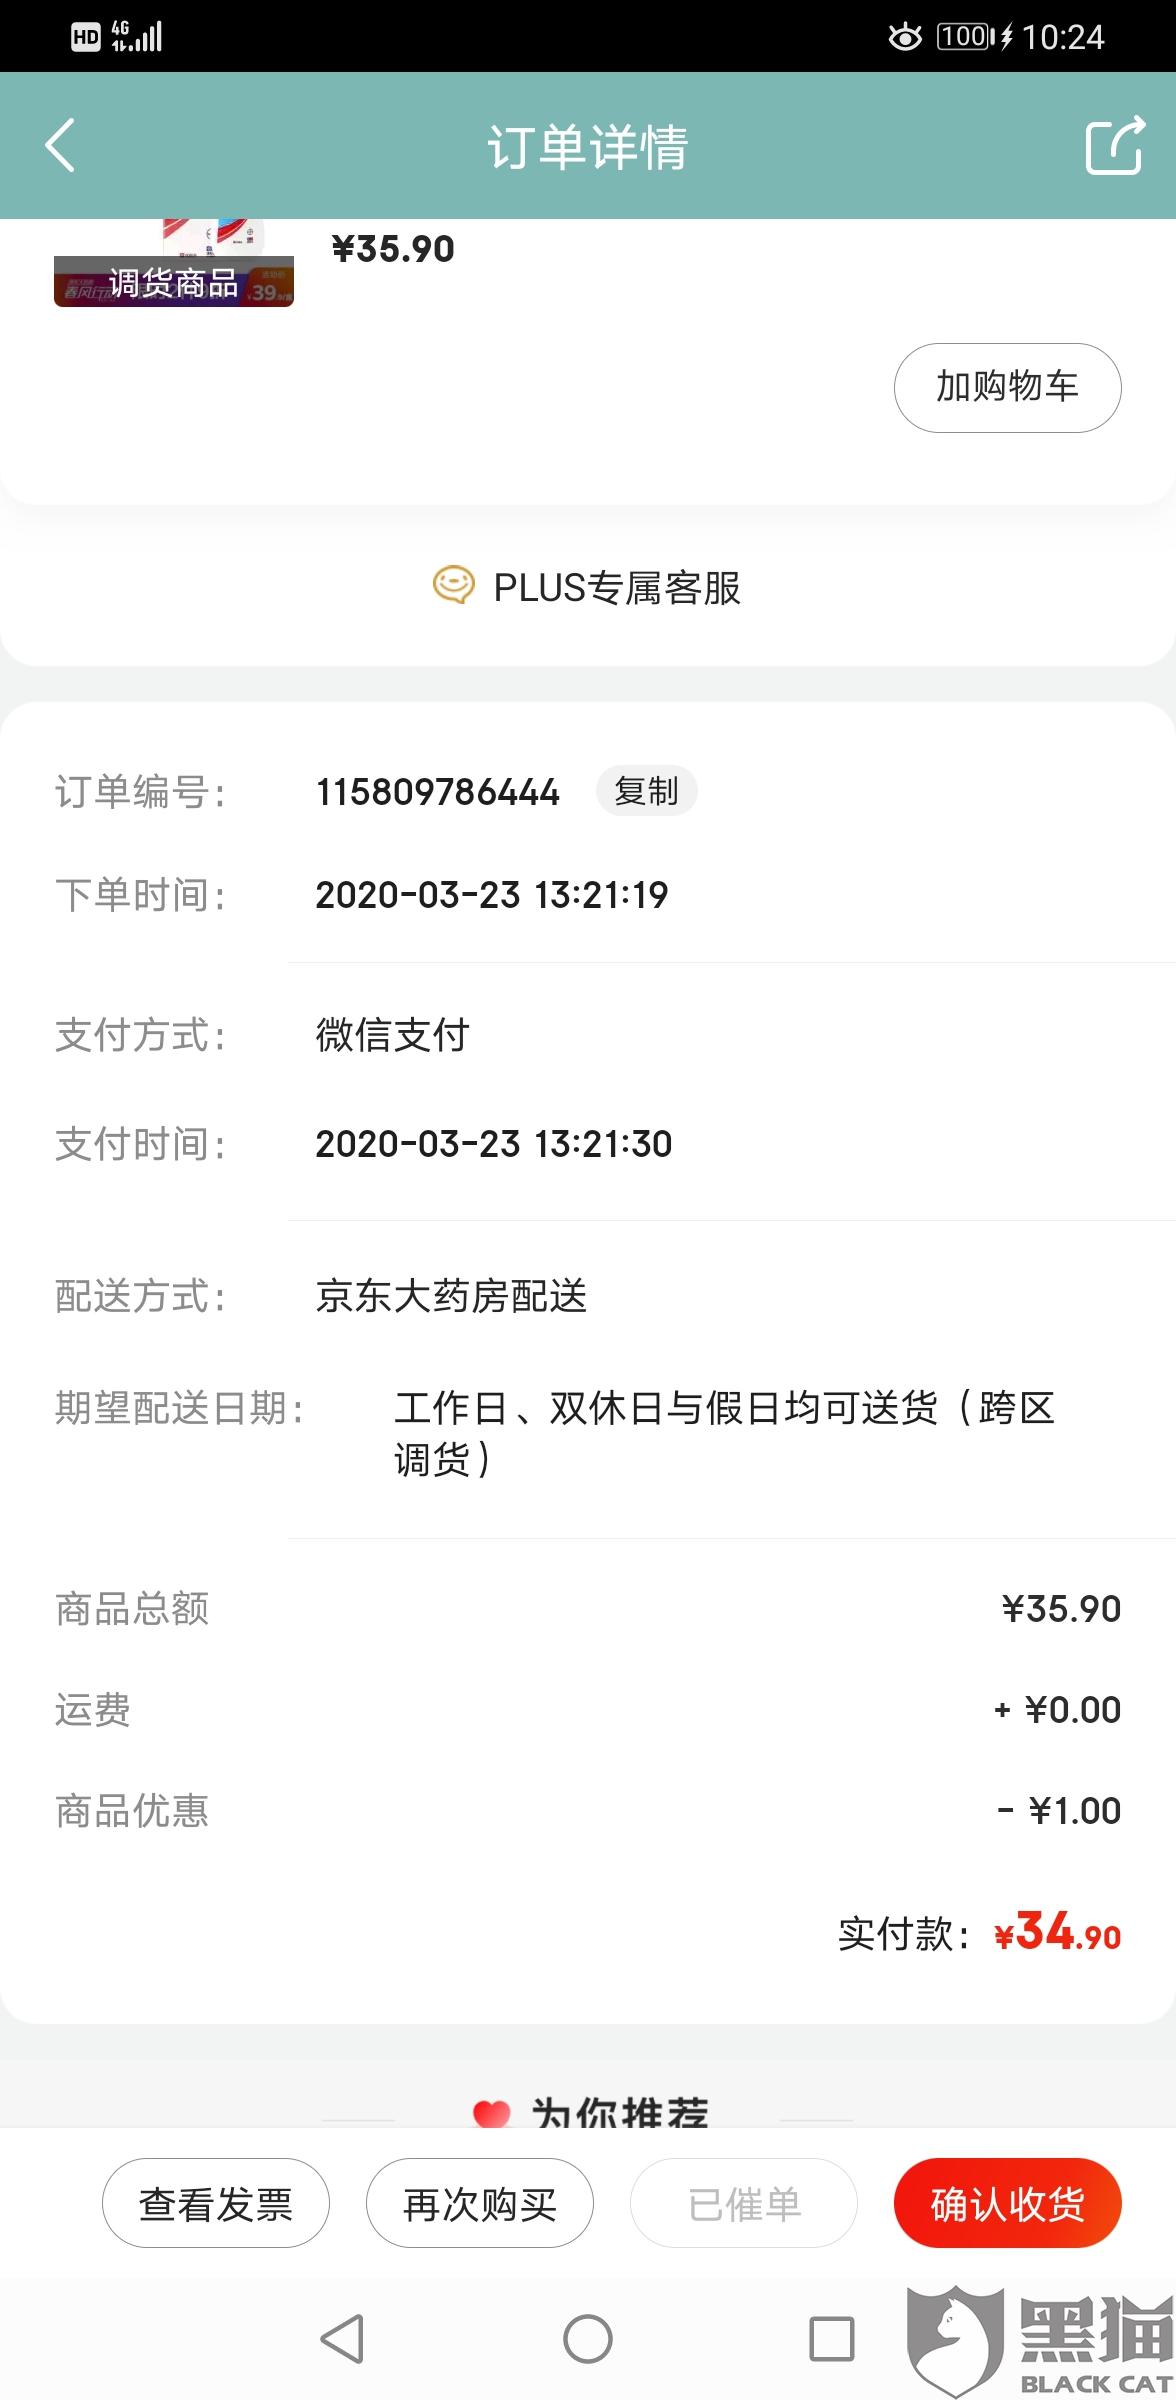
Task: Tap the order number 115809786444
Action: tap(438, 792)
